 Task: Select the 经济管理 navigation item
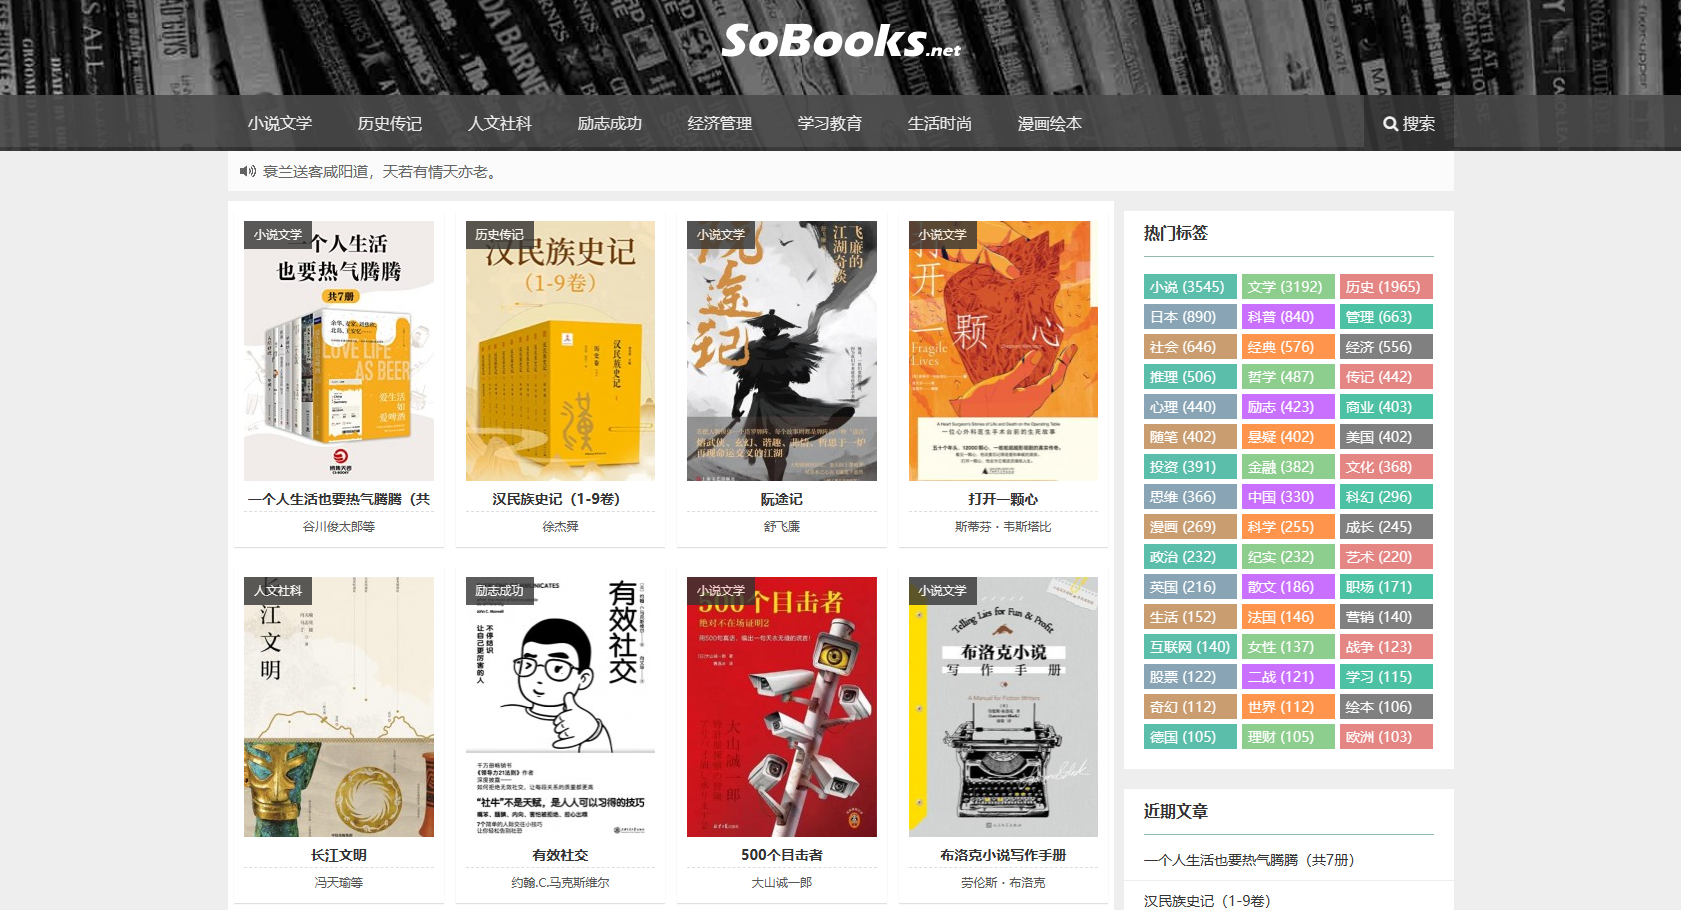(720, 123)
